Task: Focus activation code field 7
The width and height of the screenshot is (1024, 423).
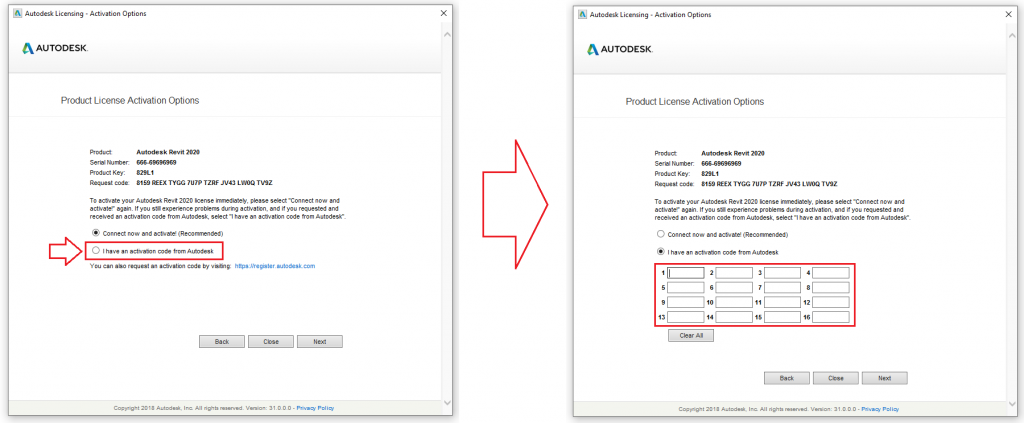Action: (x=782, y=287)
